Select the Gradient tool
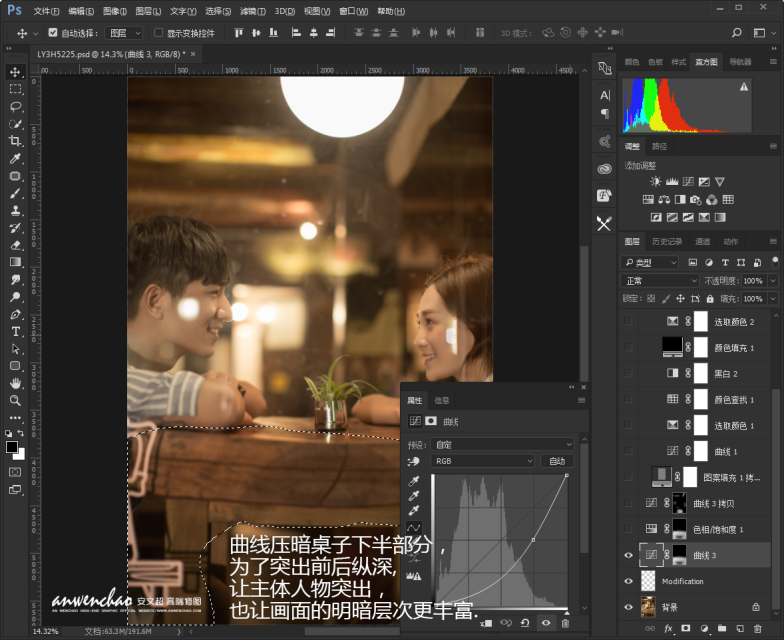 point(15,262)
